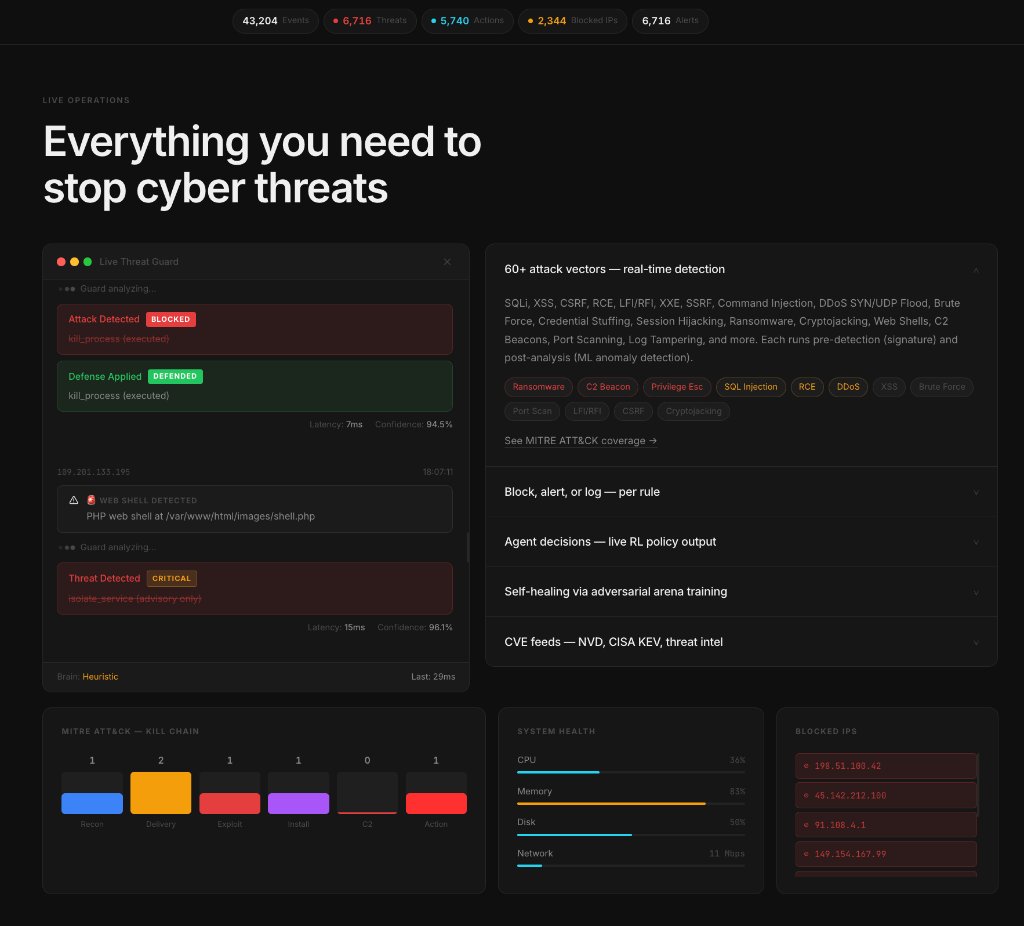Click the BLOCKED badge on Attack Detected

tap(170, 319)
